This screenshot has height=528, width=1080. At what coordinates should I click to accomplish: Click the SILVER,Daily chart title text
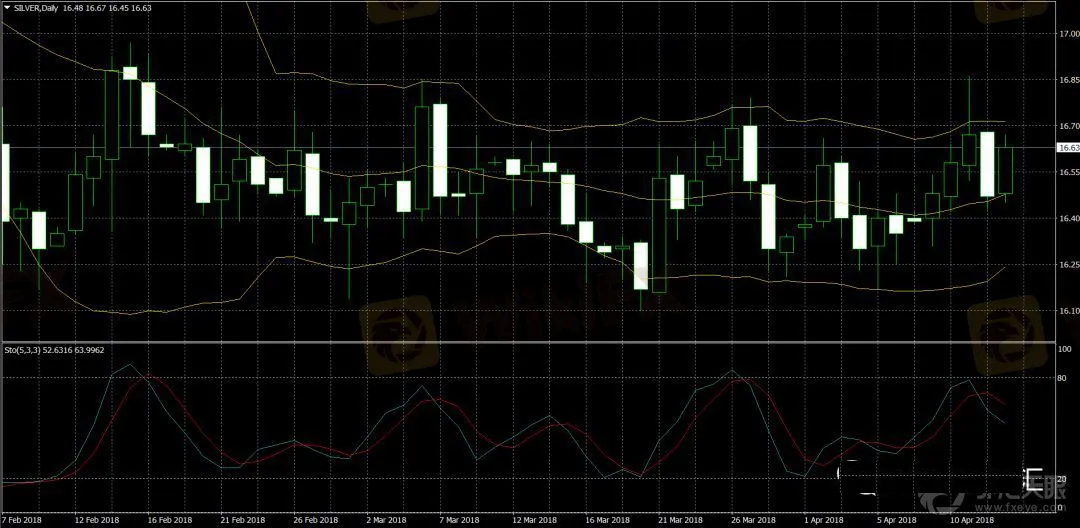click(39, 7)
